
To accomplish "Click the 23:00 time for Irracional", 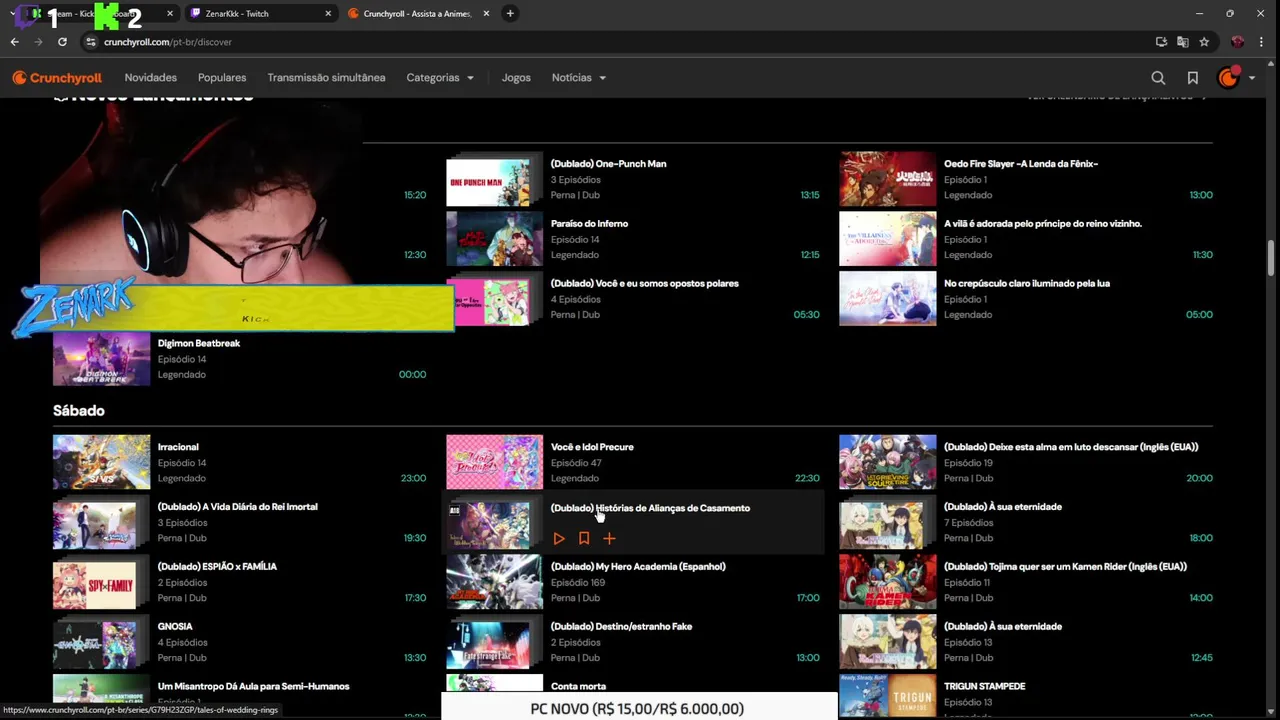I will coord(413,478).
